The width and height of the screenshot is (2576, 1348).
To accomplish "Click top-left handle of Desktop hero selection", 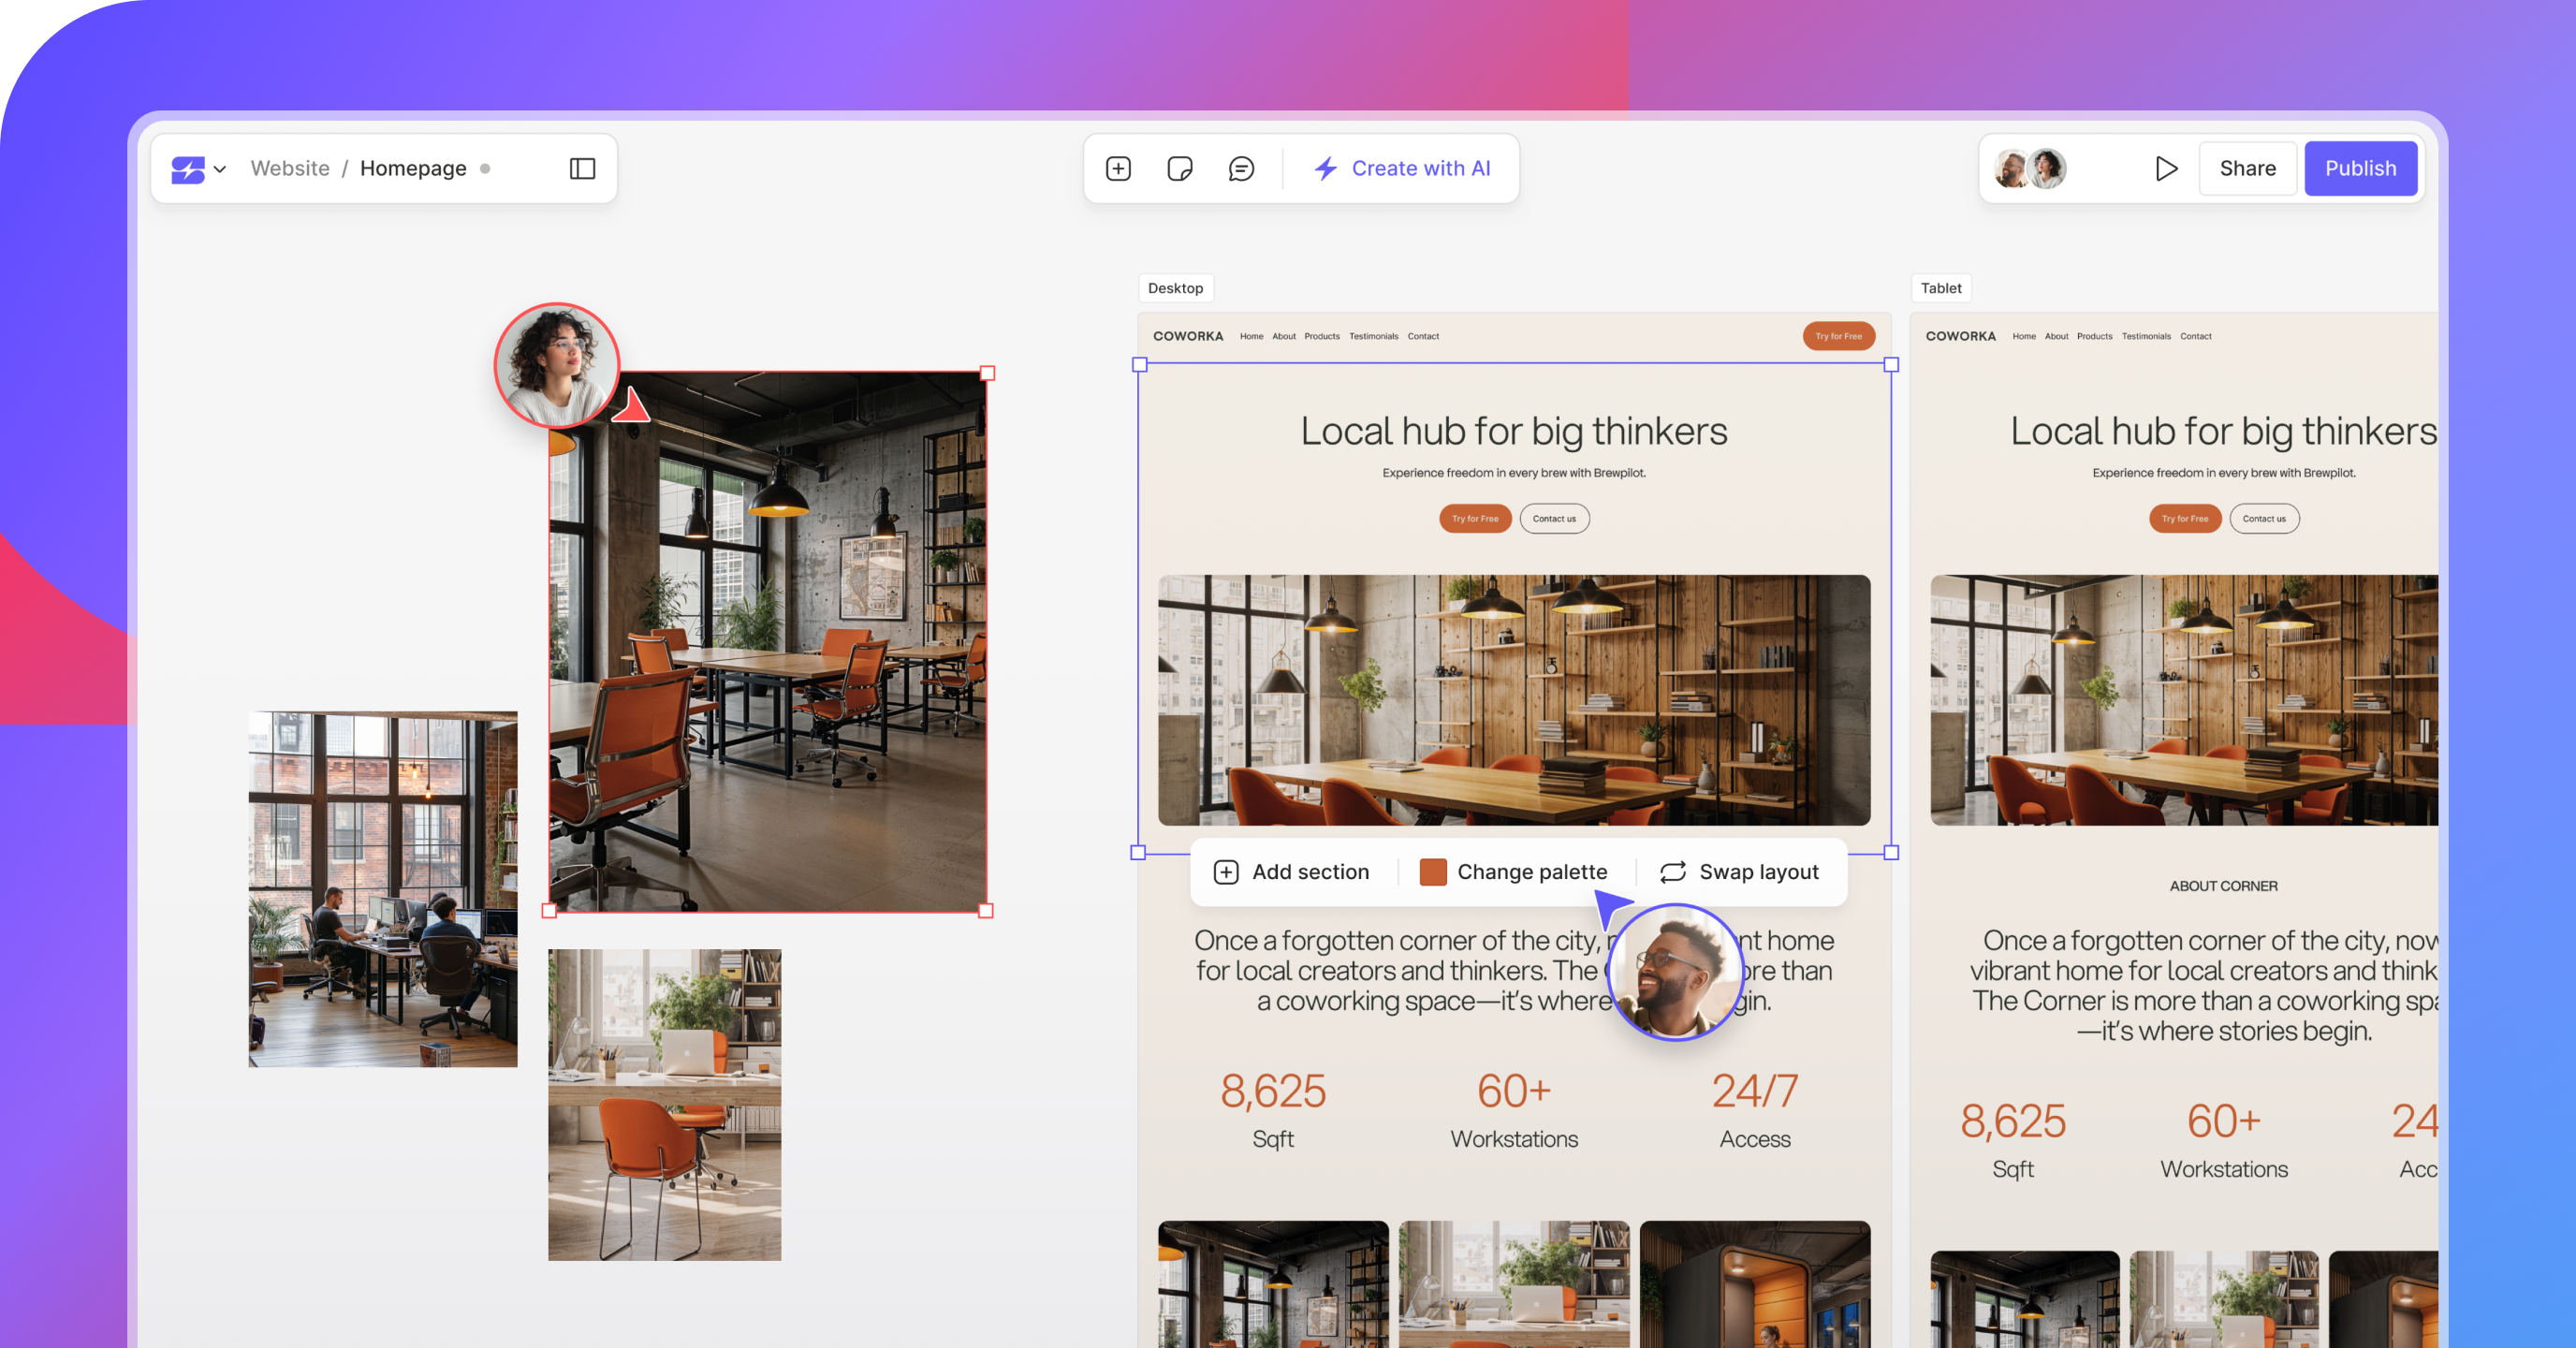I will click(1139, 365).
